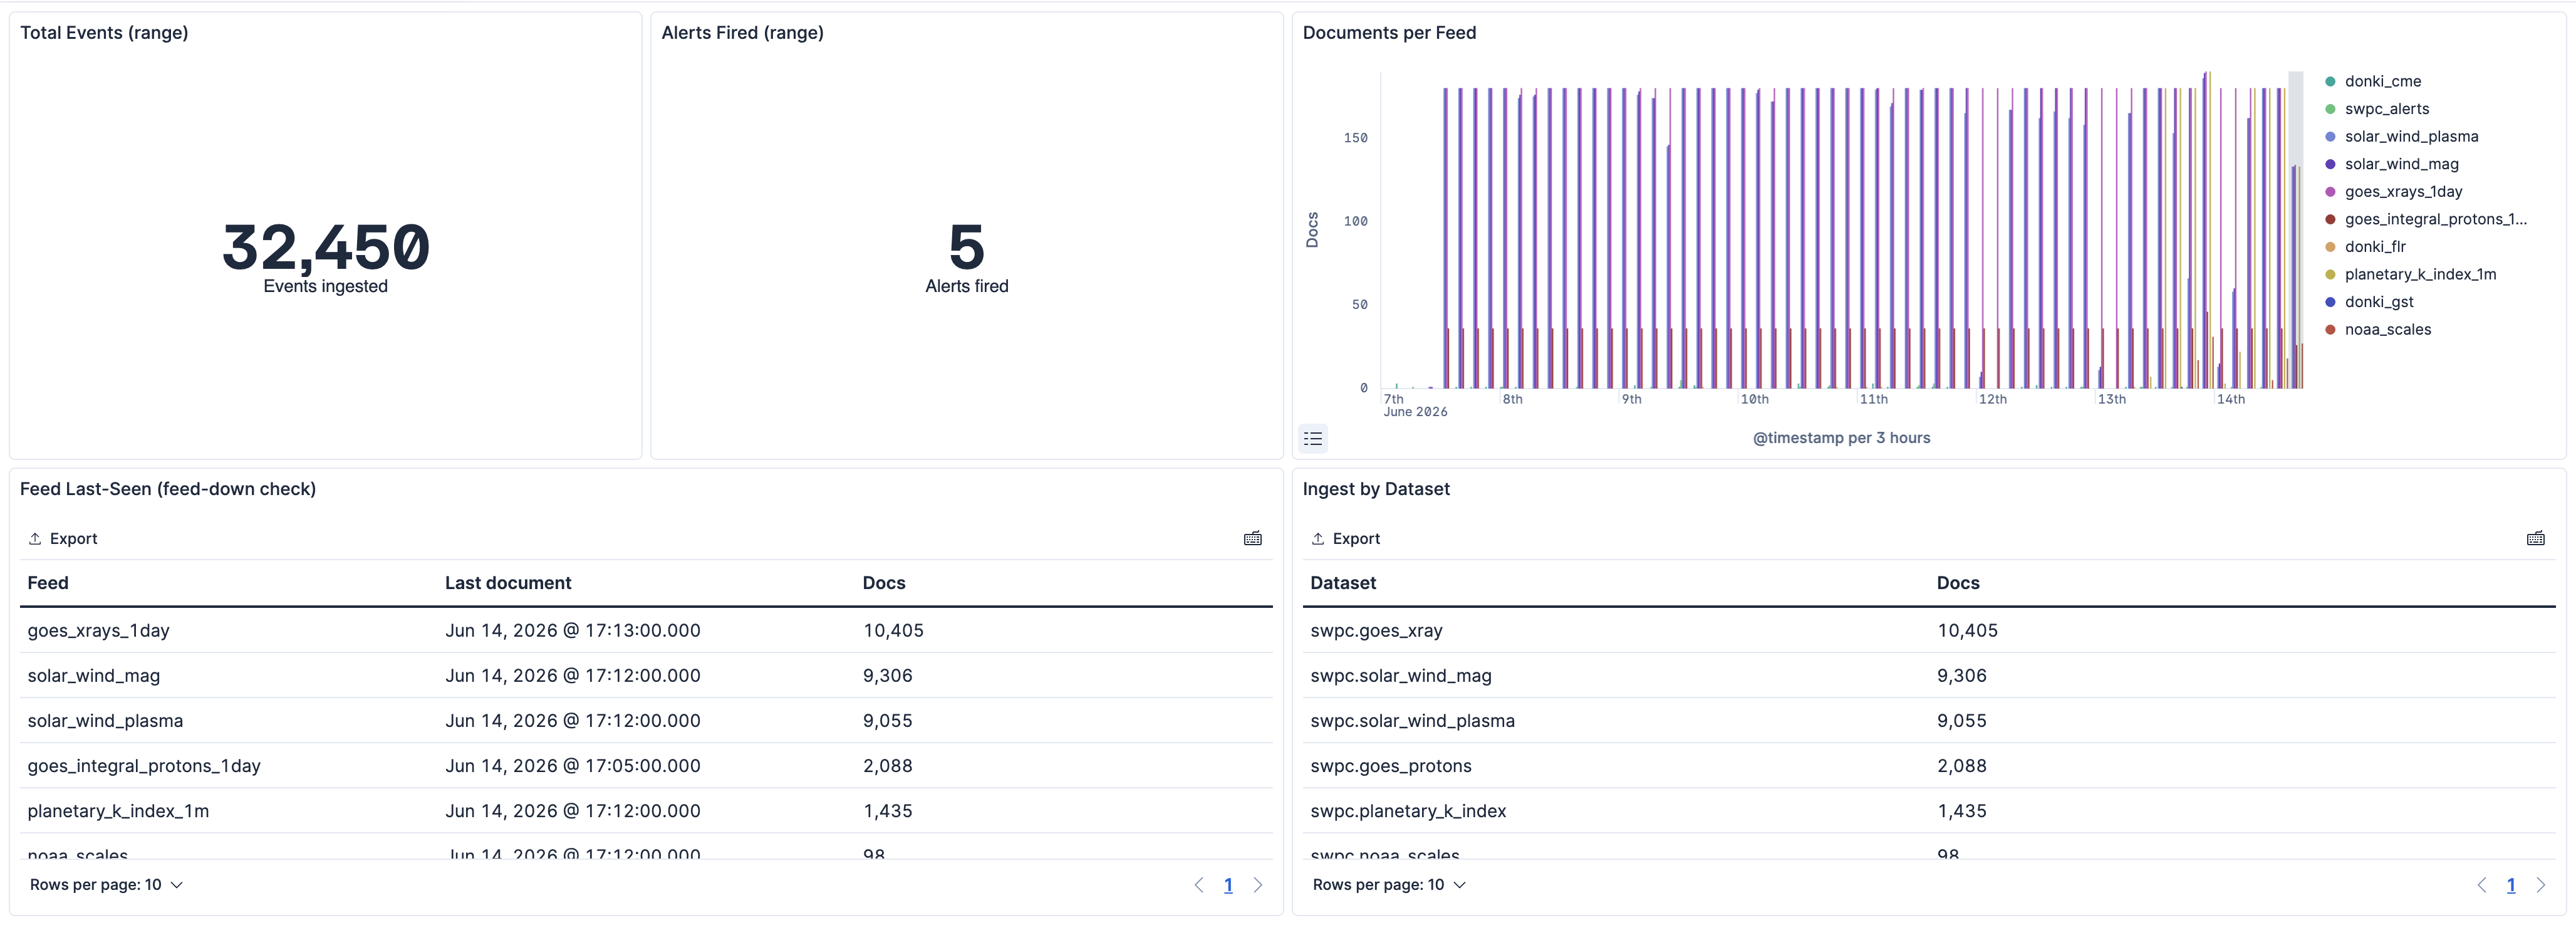The width and height of the screenshot is (2576, 930).
Task: Open Rows per page dropdown in Ingest by Dataset
Action: (x=1389, y=885)
